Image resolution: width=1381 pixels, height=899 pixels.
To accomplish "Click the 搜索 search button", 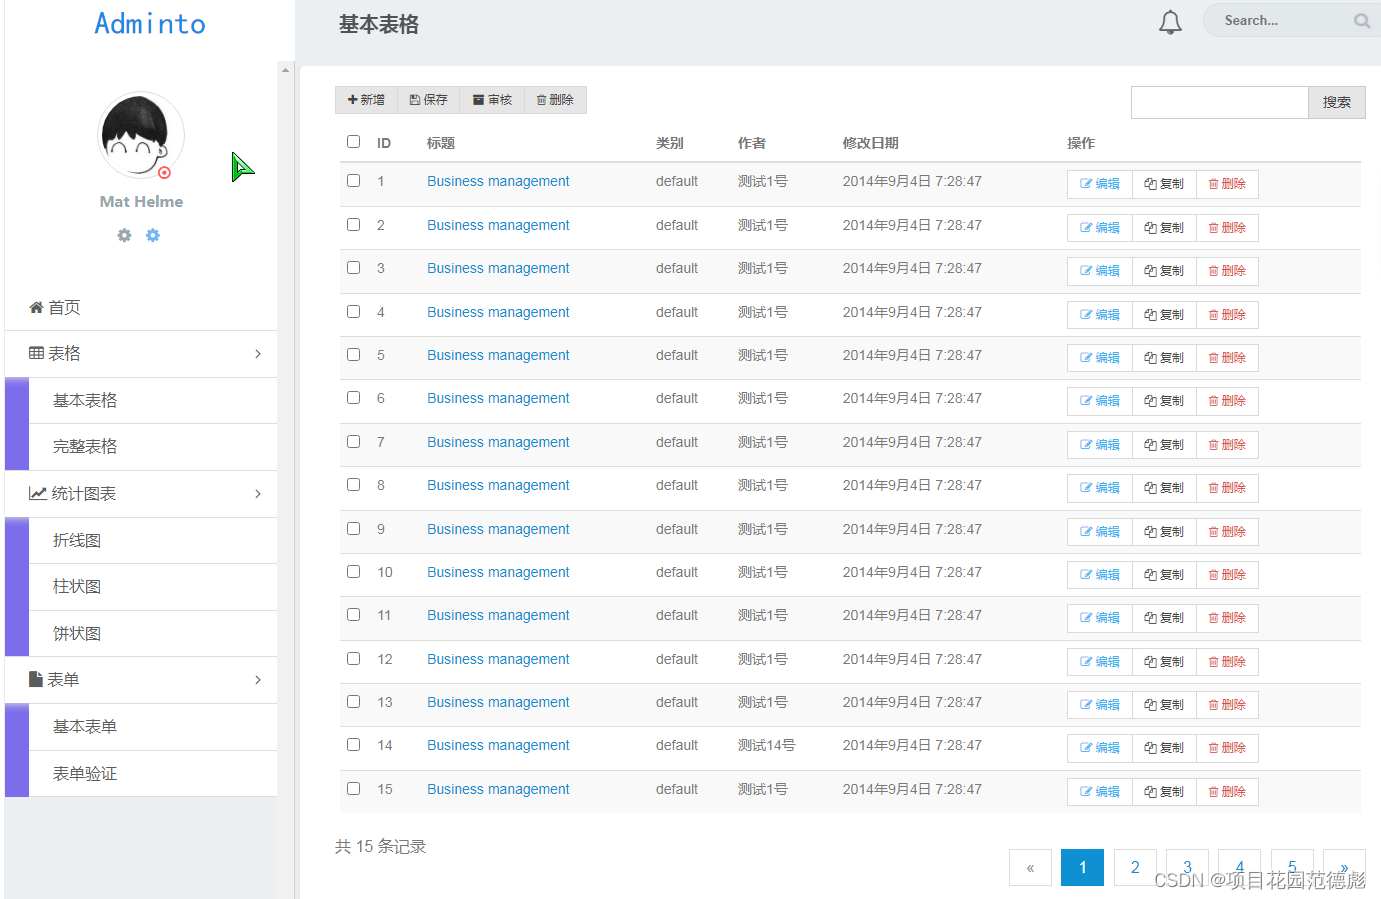I will pos(1337,102).
